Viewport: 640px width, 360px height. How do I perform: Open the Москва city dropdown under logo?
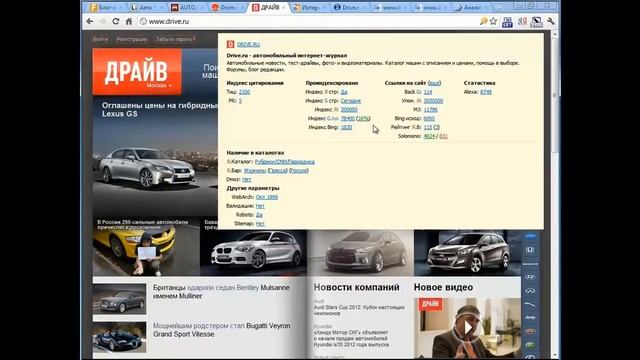pyautogui.click(x=159, y=86)
